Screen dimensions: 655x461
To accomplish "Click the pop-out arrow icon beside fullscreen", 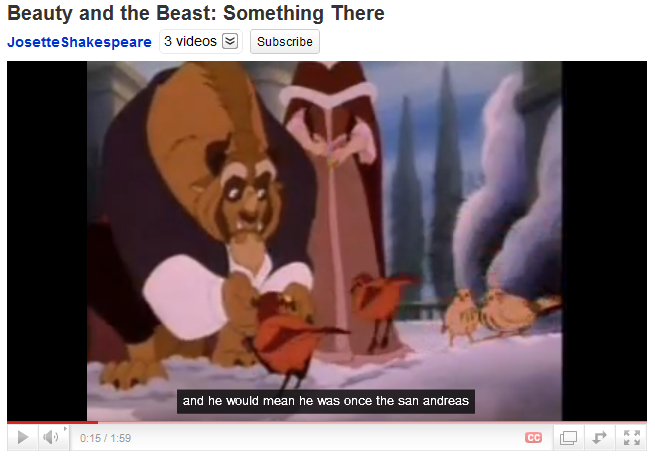I will 599,438.
